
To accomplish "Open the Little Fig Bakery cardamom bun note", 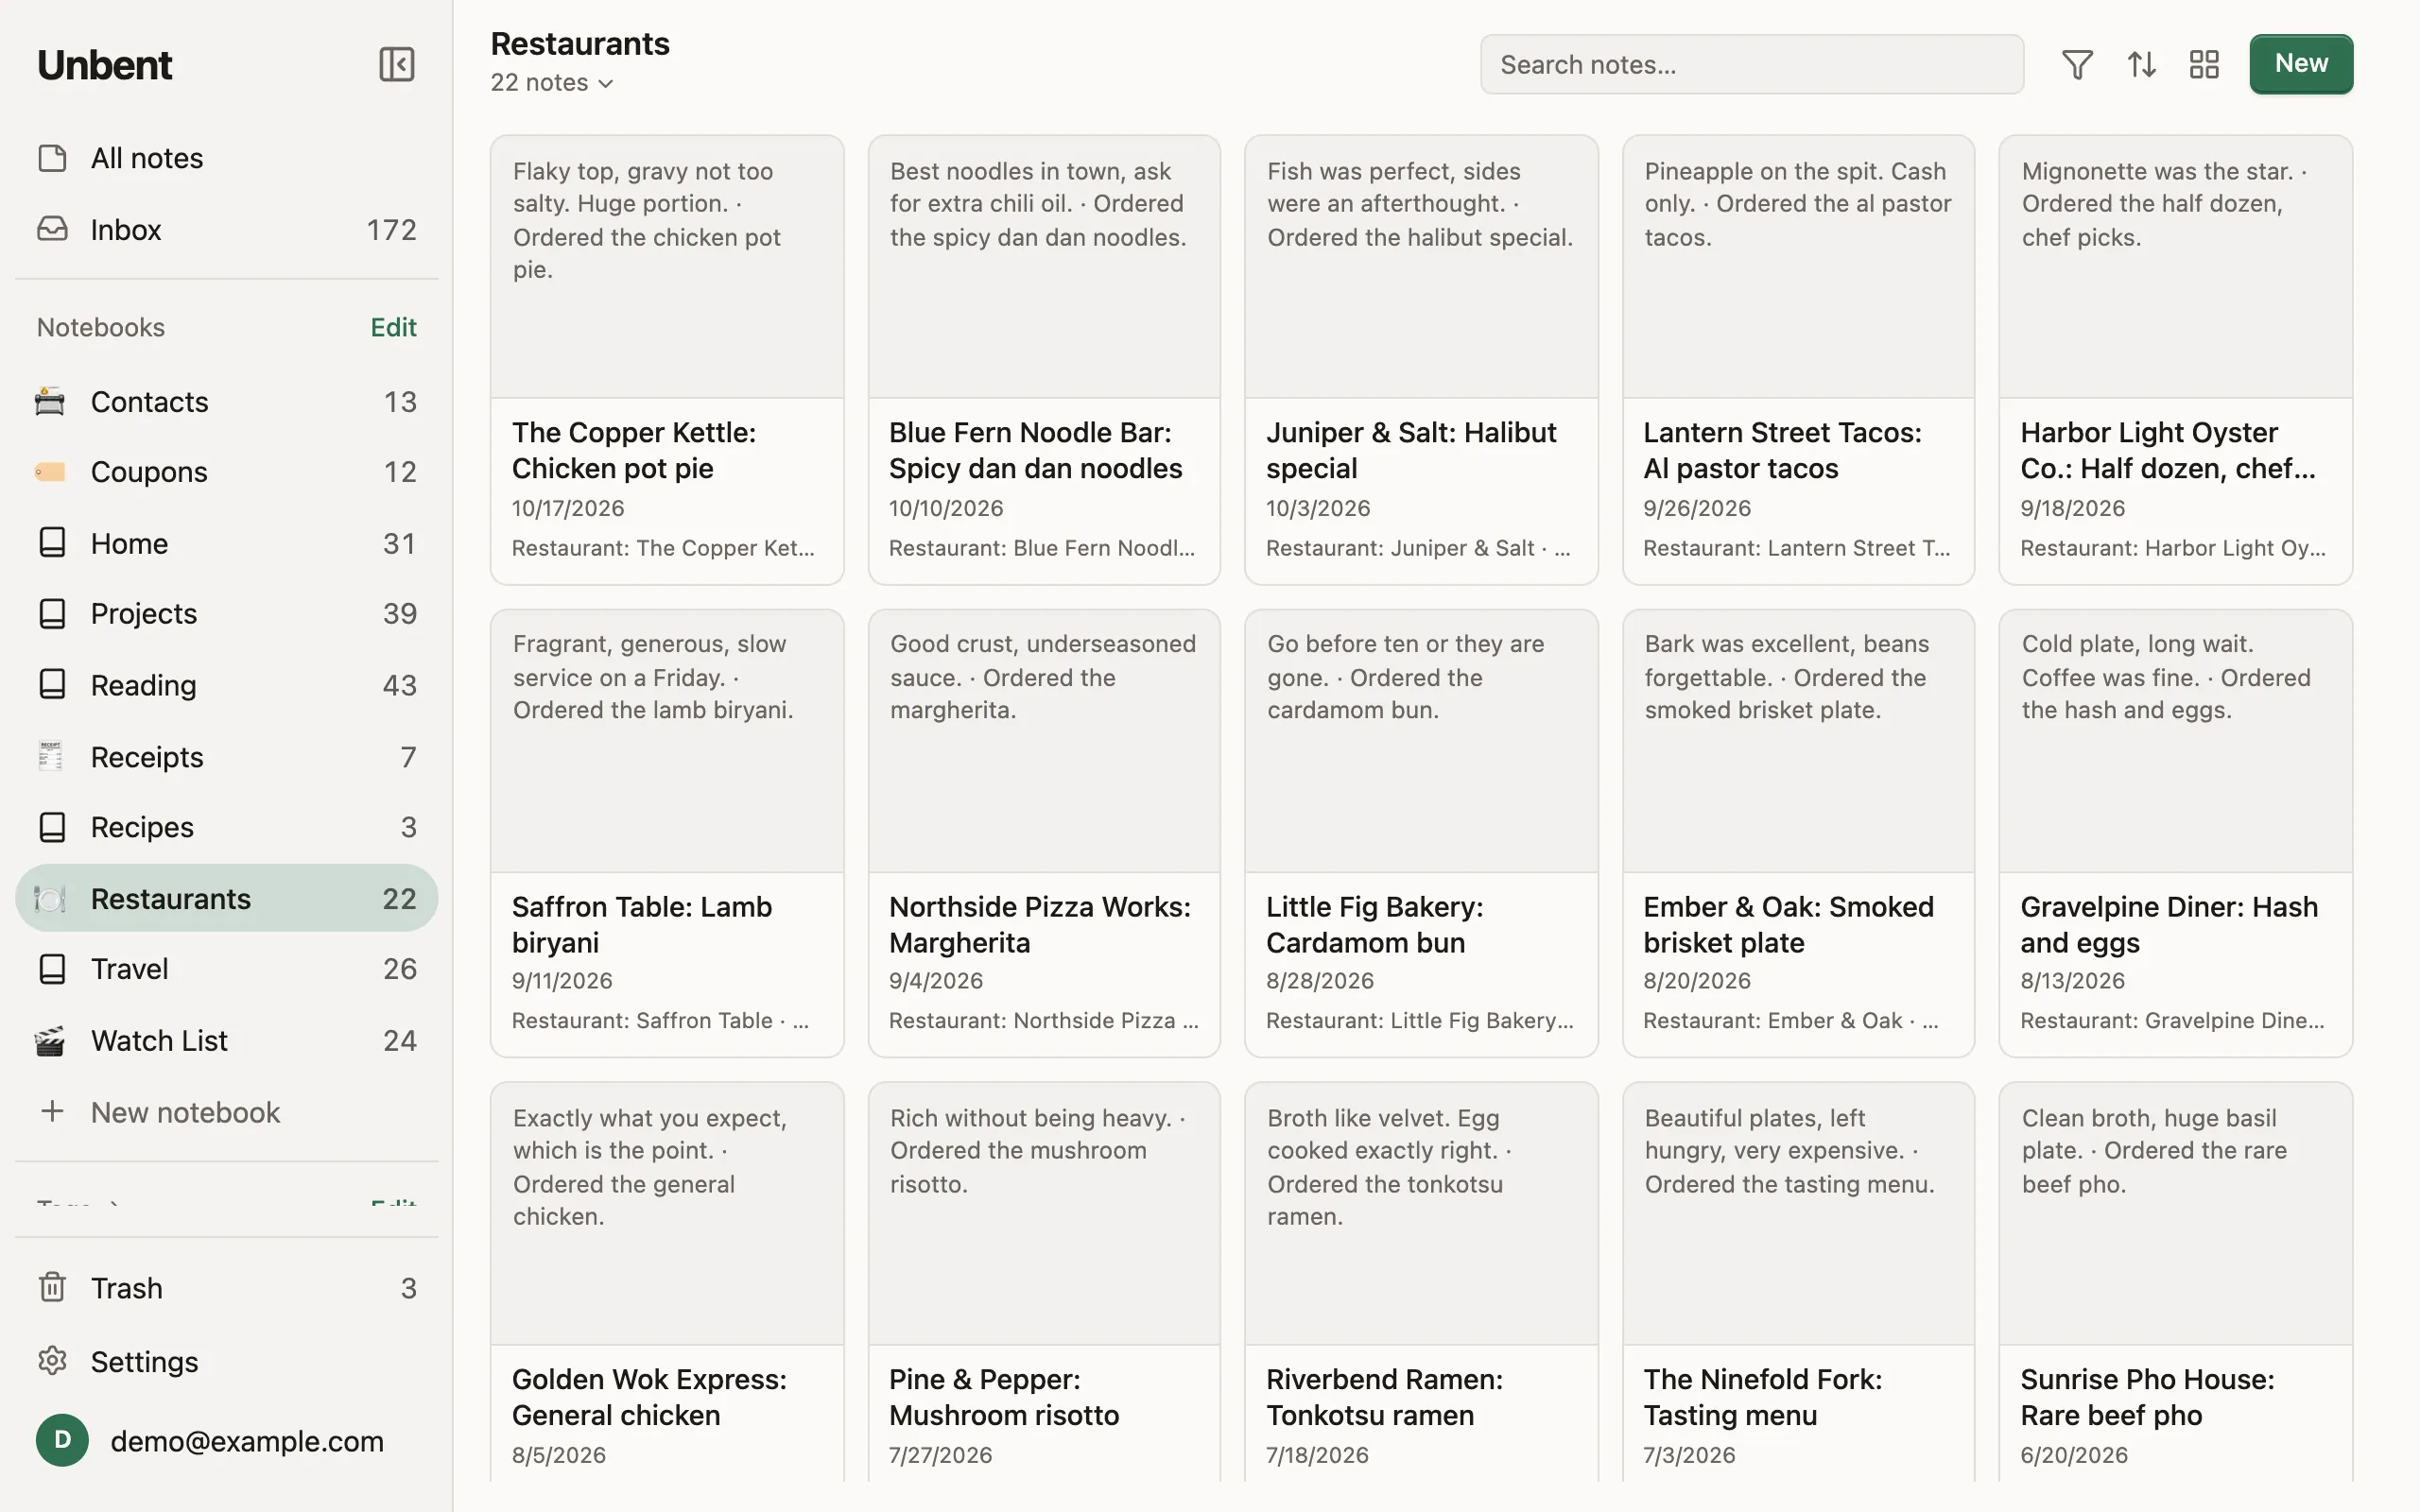I will point(1421,833).
